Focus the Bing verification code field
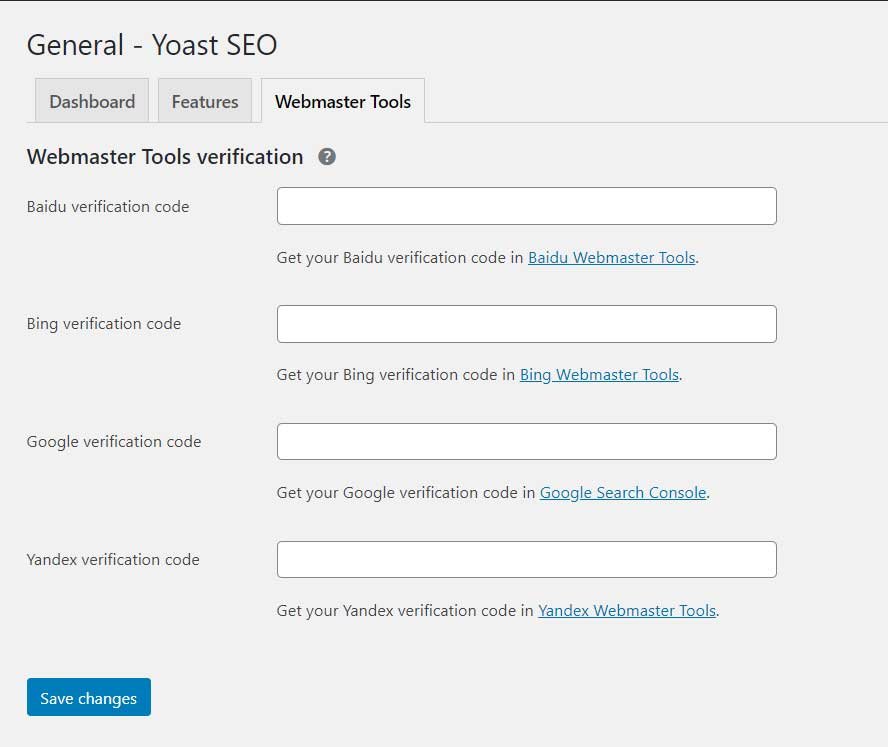Screen dimensions: 888x747 point(527,324)
